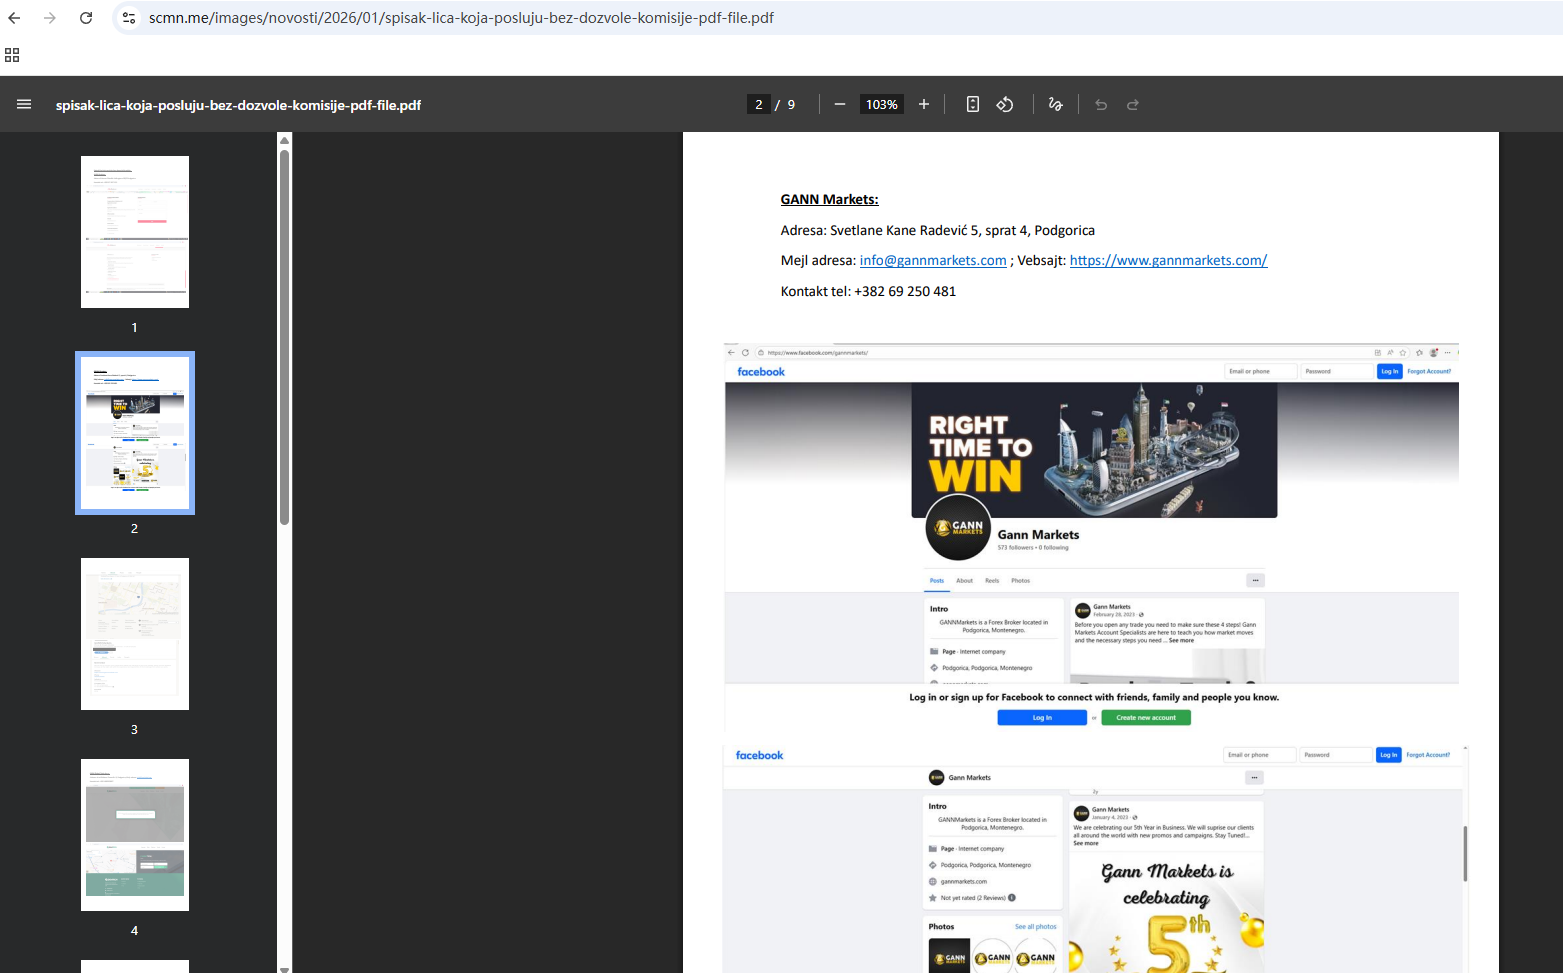Screen dimensions: 1563x973
Task: Reload the page with browser refresh
Action: (86, 18)
